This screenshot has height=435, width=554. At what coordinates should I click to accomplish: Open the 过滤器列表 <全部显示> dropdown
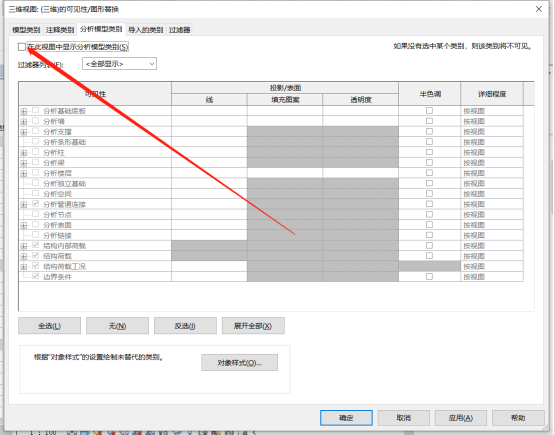[119, 64]
